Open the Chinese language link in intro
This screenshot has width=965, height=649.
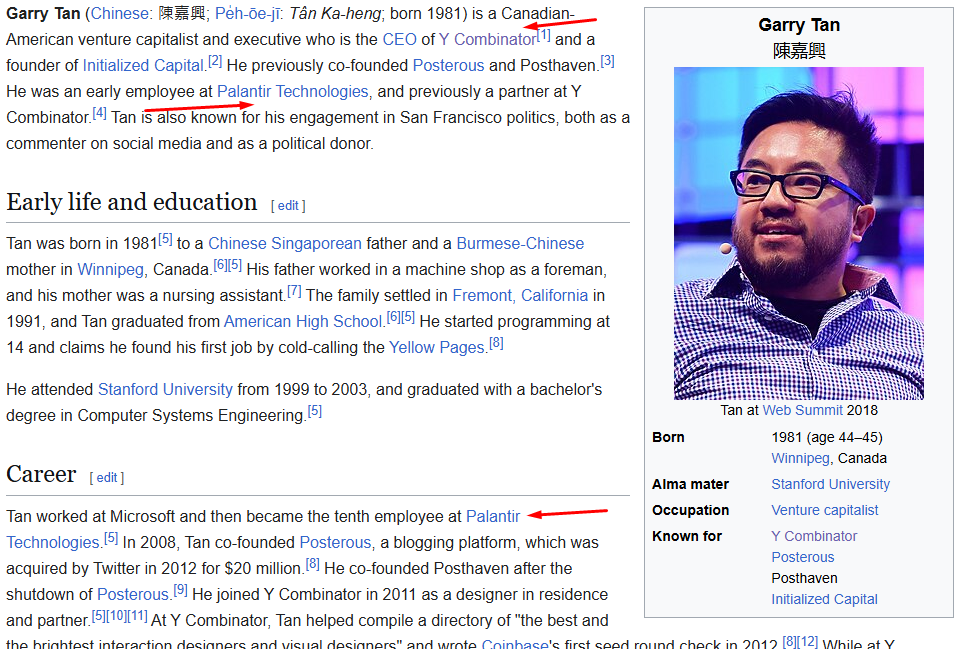pyautogui.click(x=119, y=14)
